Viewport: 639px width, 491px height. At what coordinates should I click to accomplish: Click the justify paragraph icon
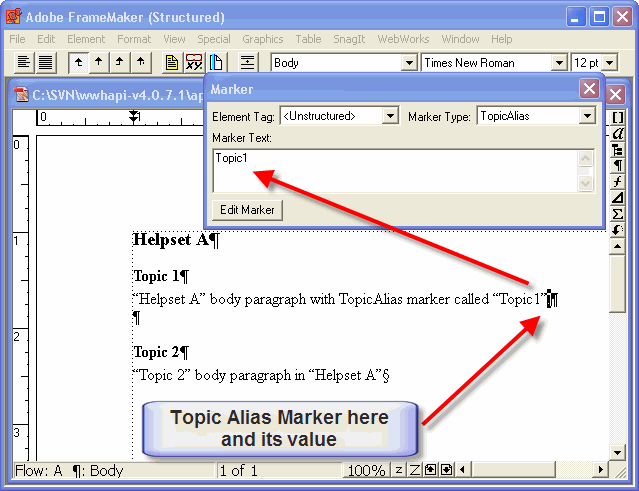[45, 63]
